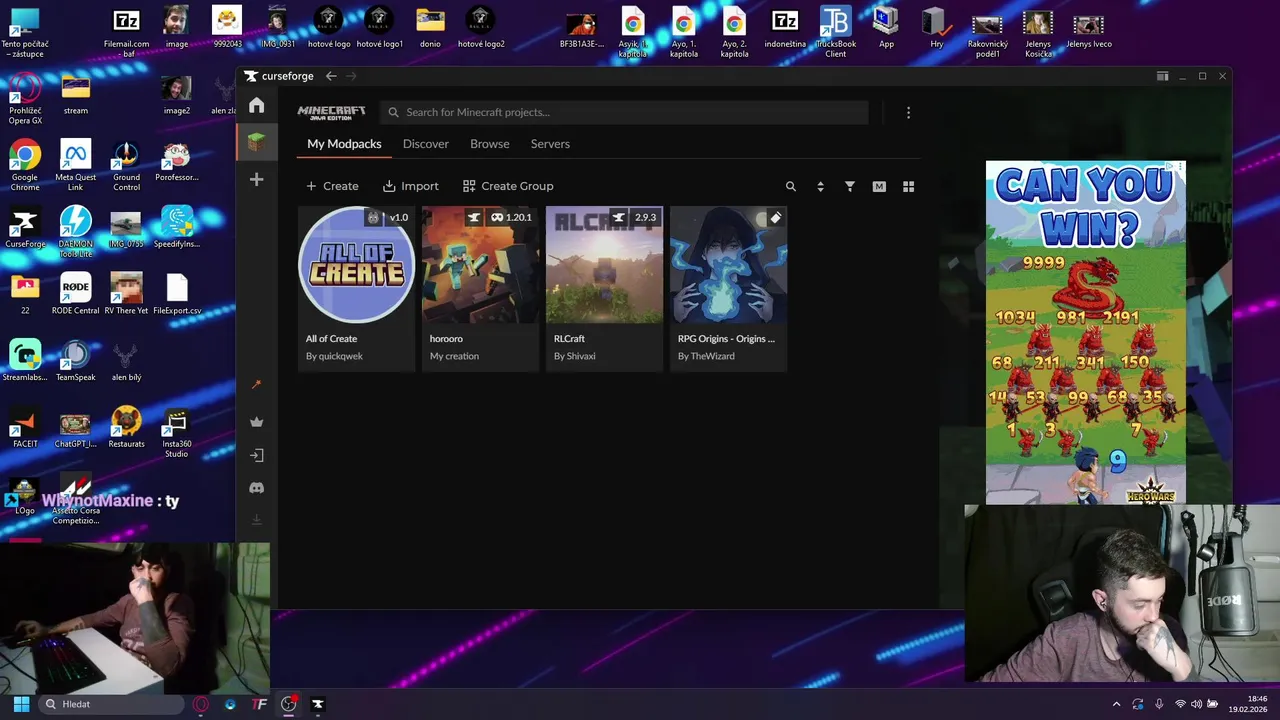Open the sort order arrows control

pyautogui.click(x=820, y=186)
